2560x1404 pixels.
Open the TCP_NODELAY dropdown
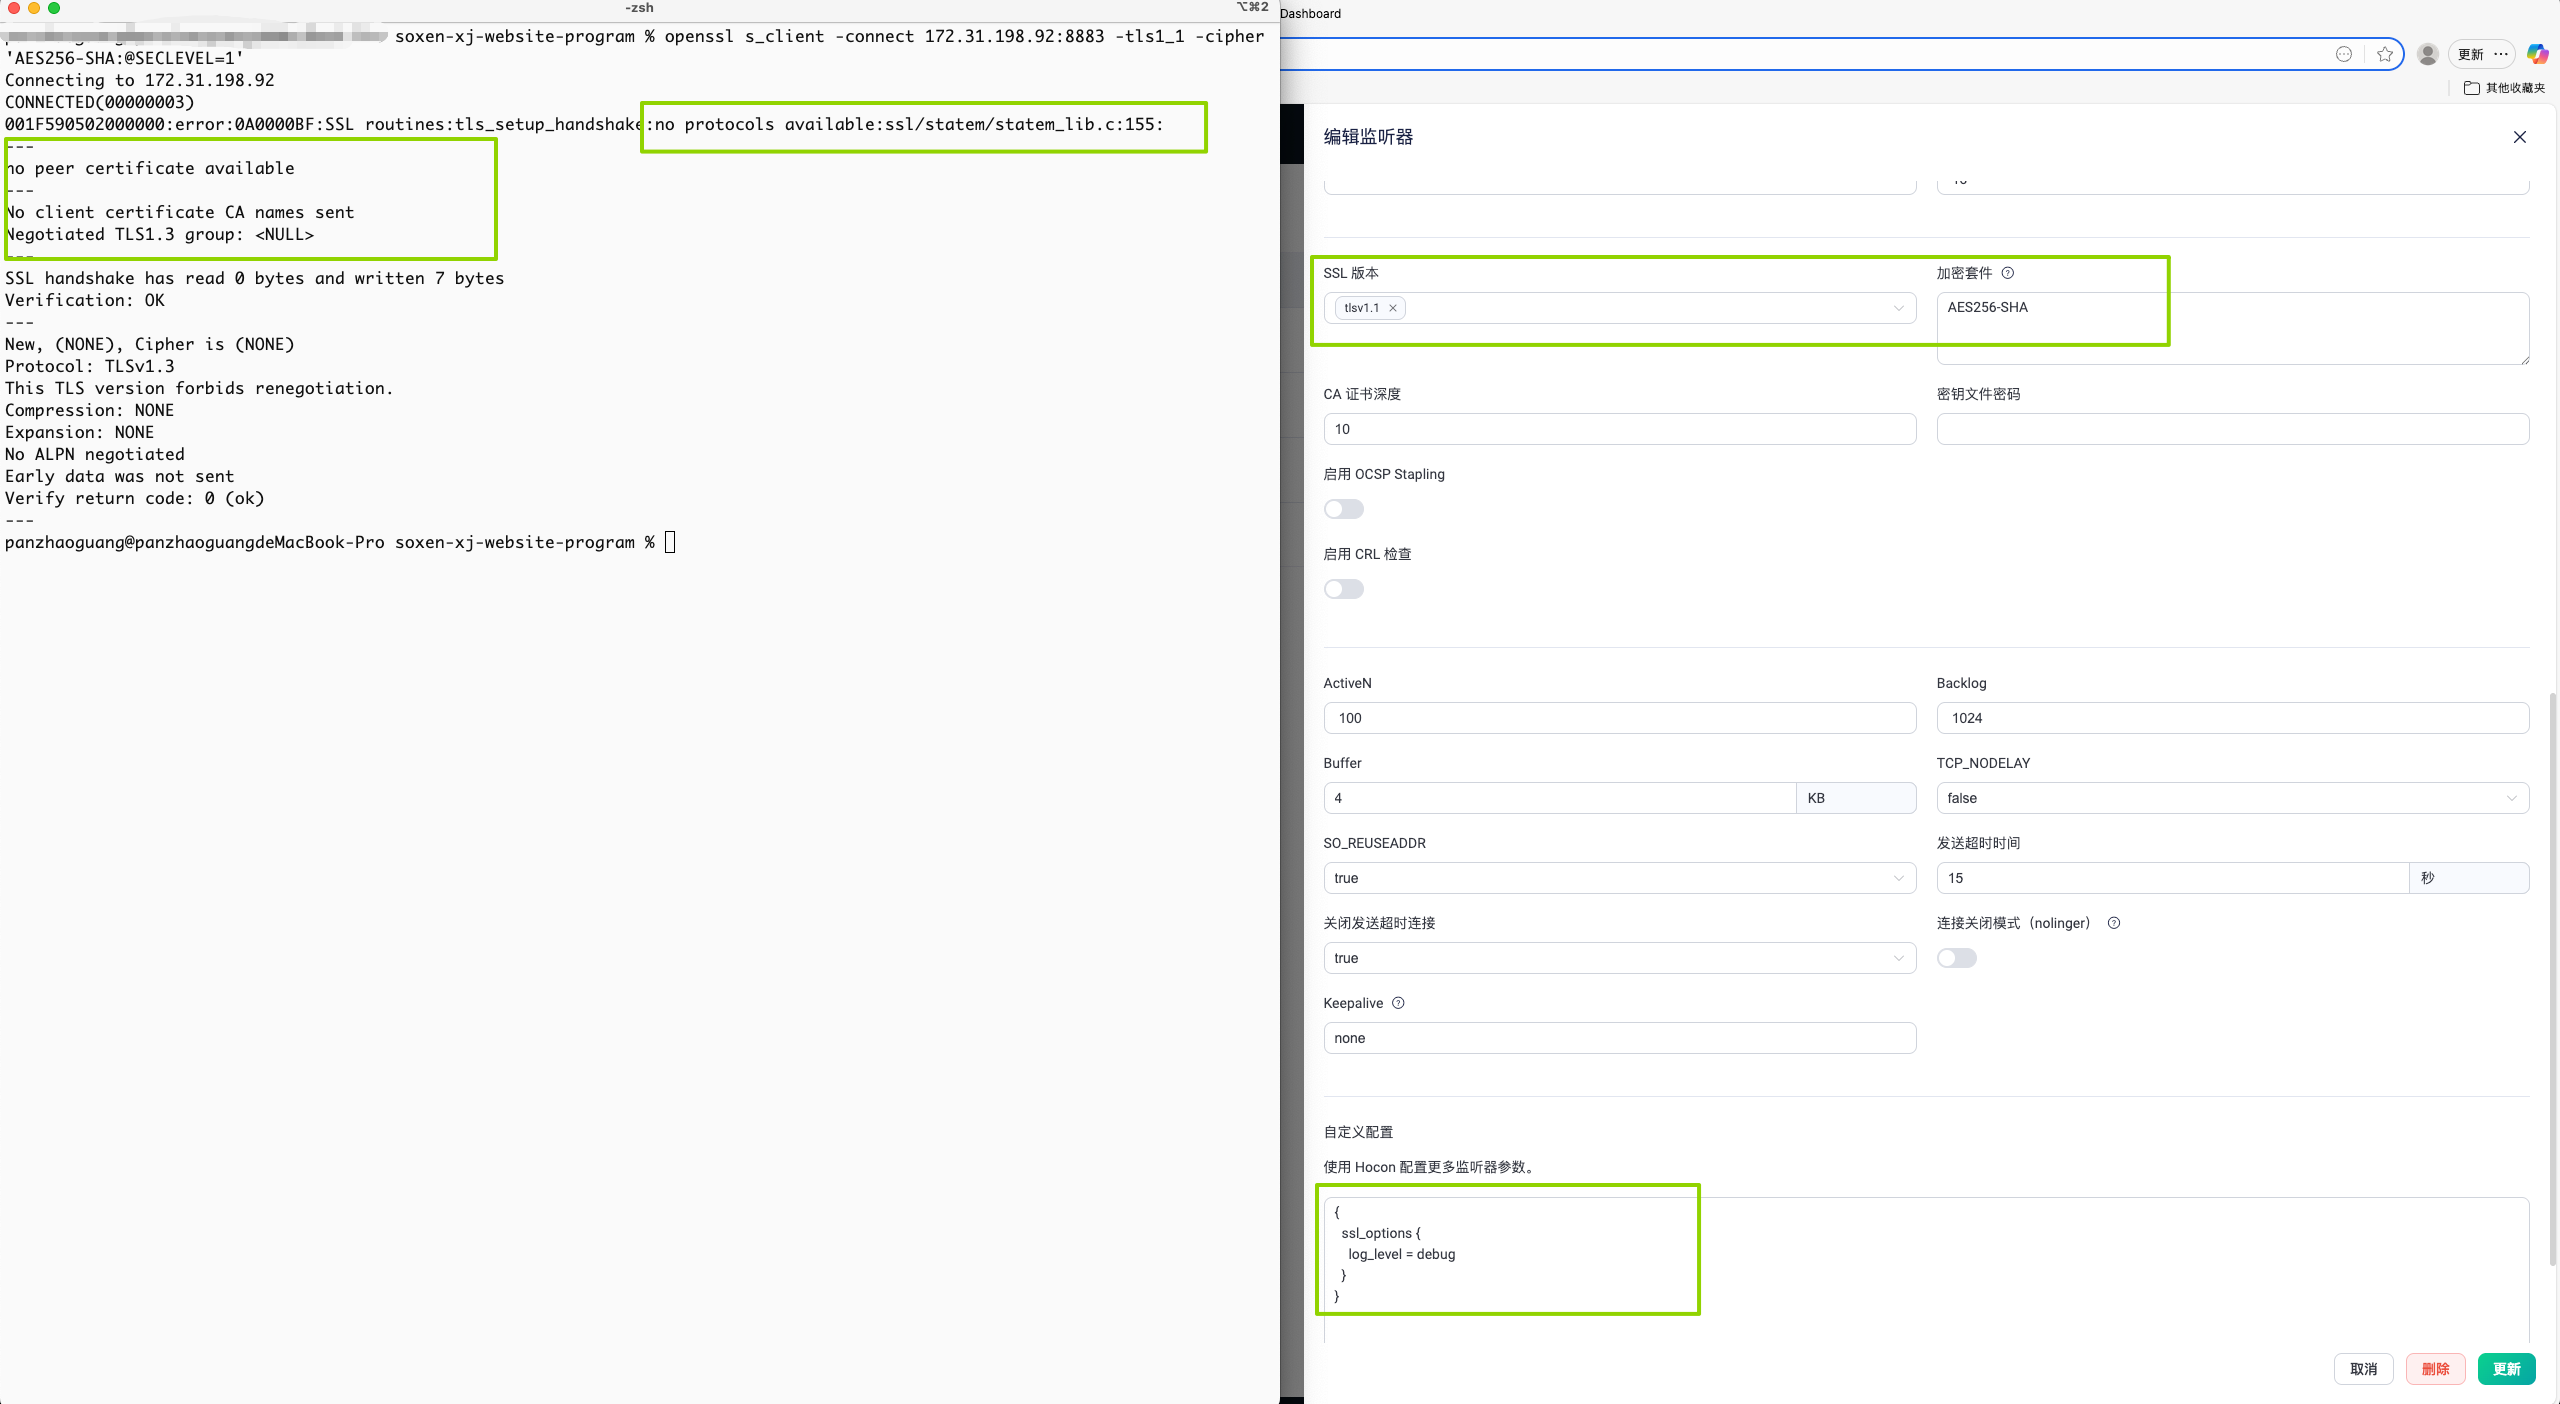[2232, 798]
